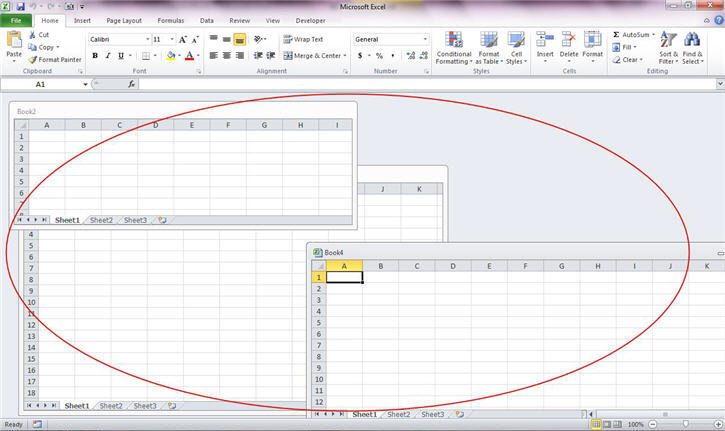Click the zoom slider handle
This screenshot has width=725, height=431.
[685, 424]
